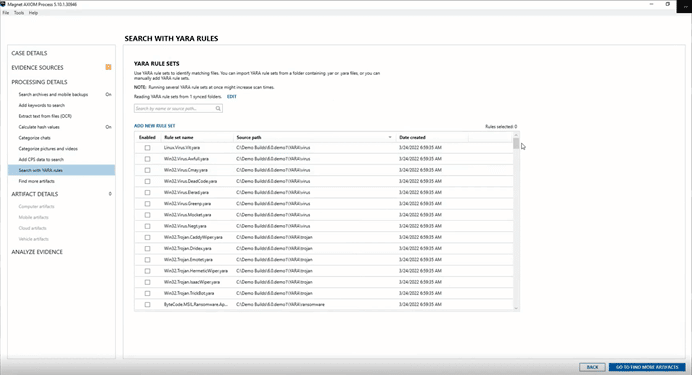
Task: Go to Case Details section
Action: click(29, 53)
